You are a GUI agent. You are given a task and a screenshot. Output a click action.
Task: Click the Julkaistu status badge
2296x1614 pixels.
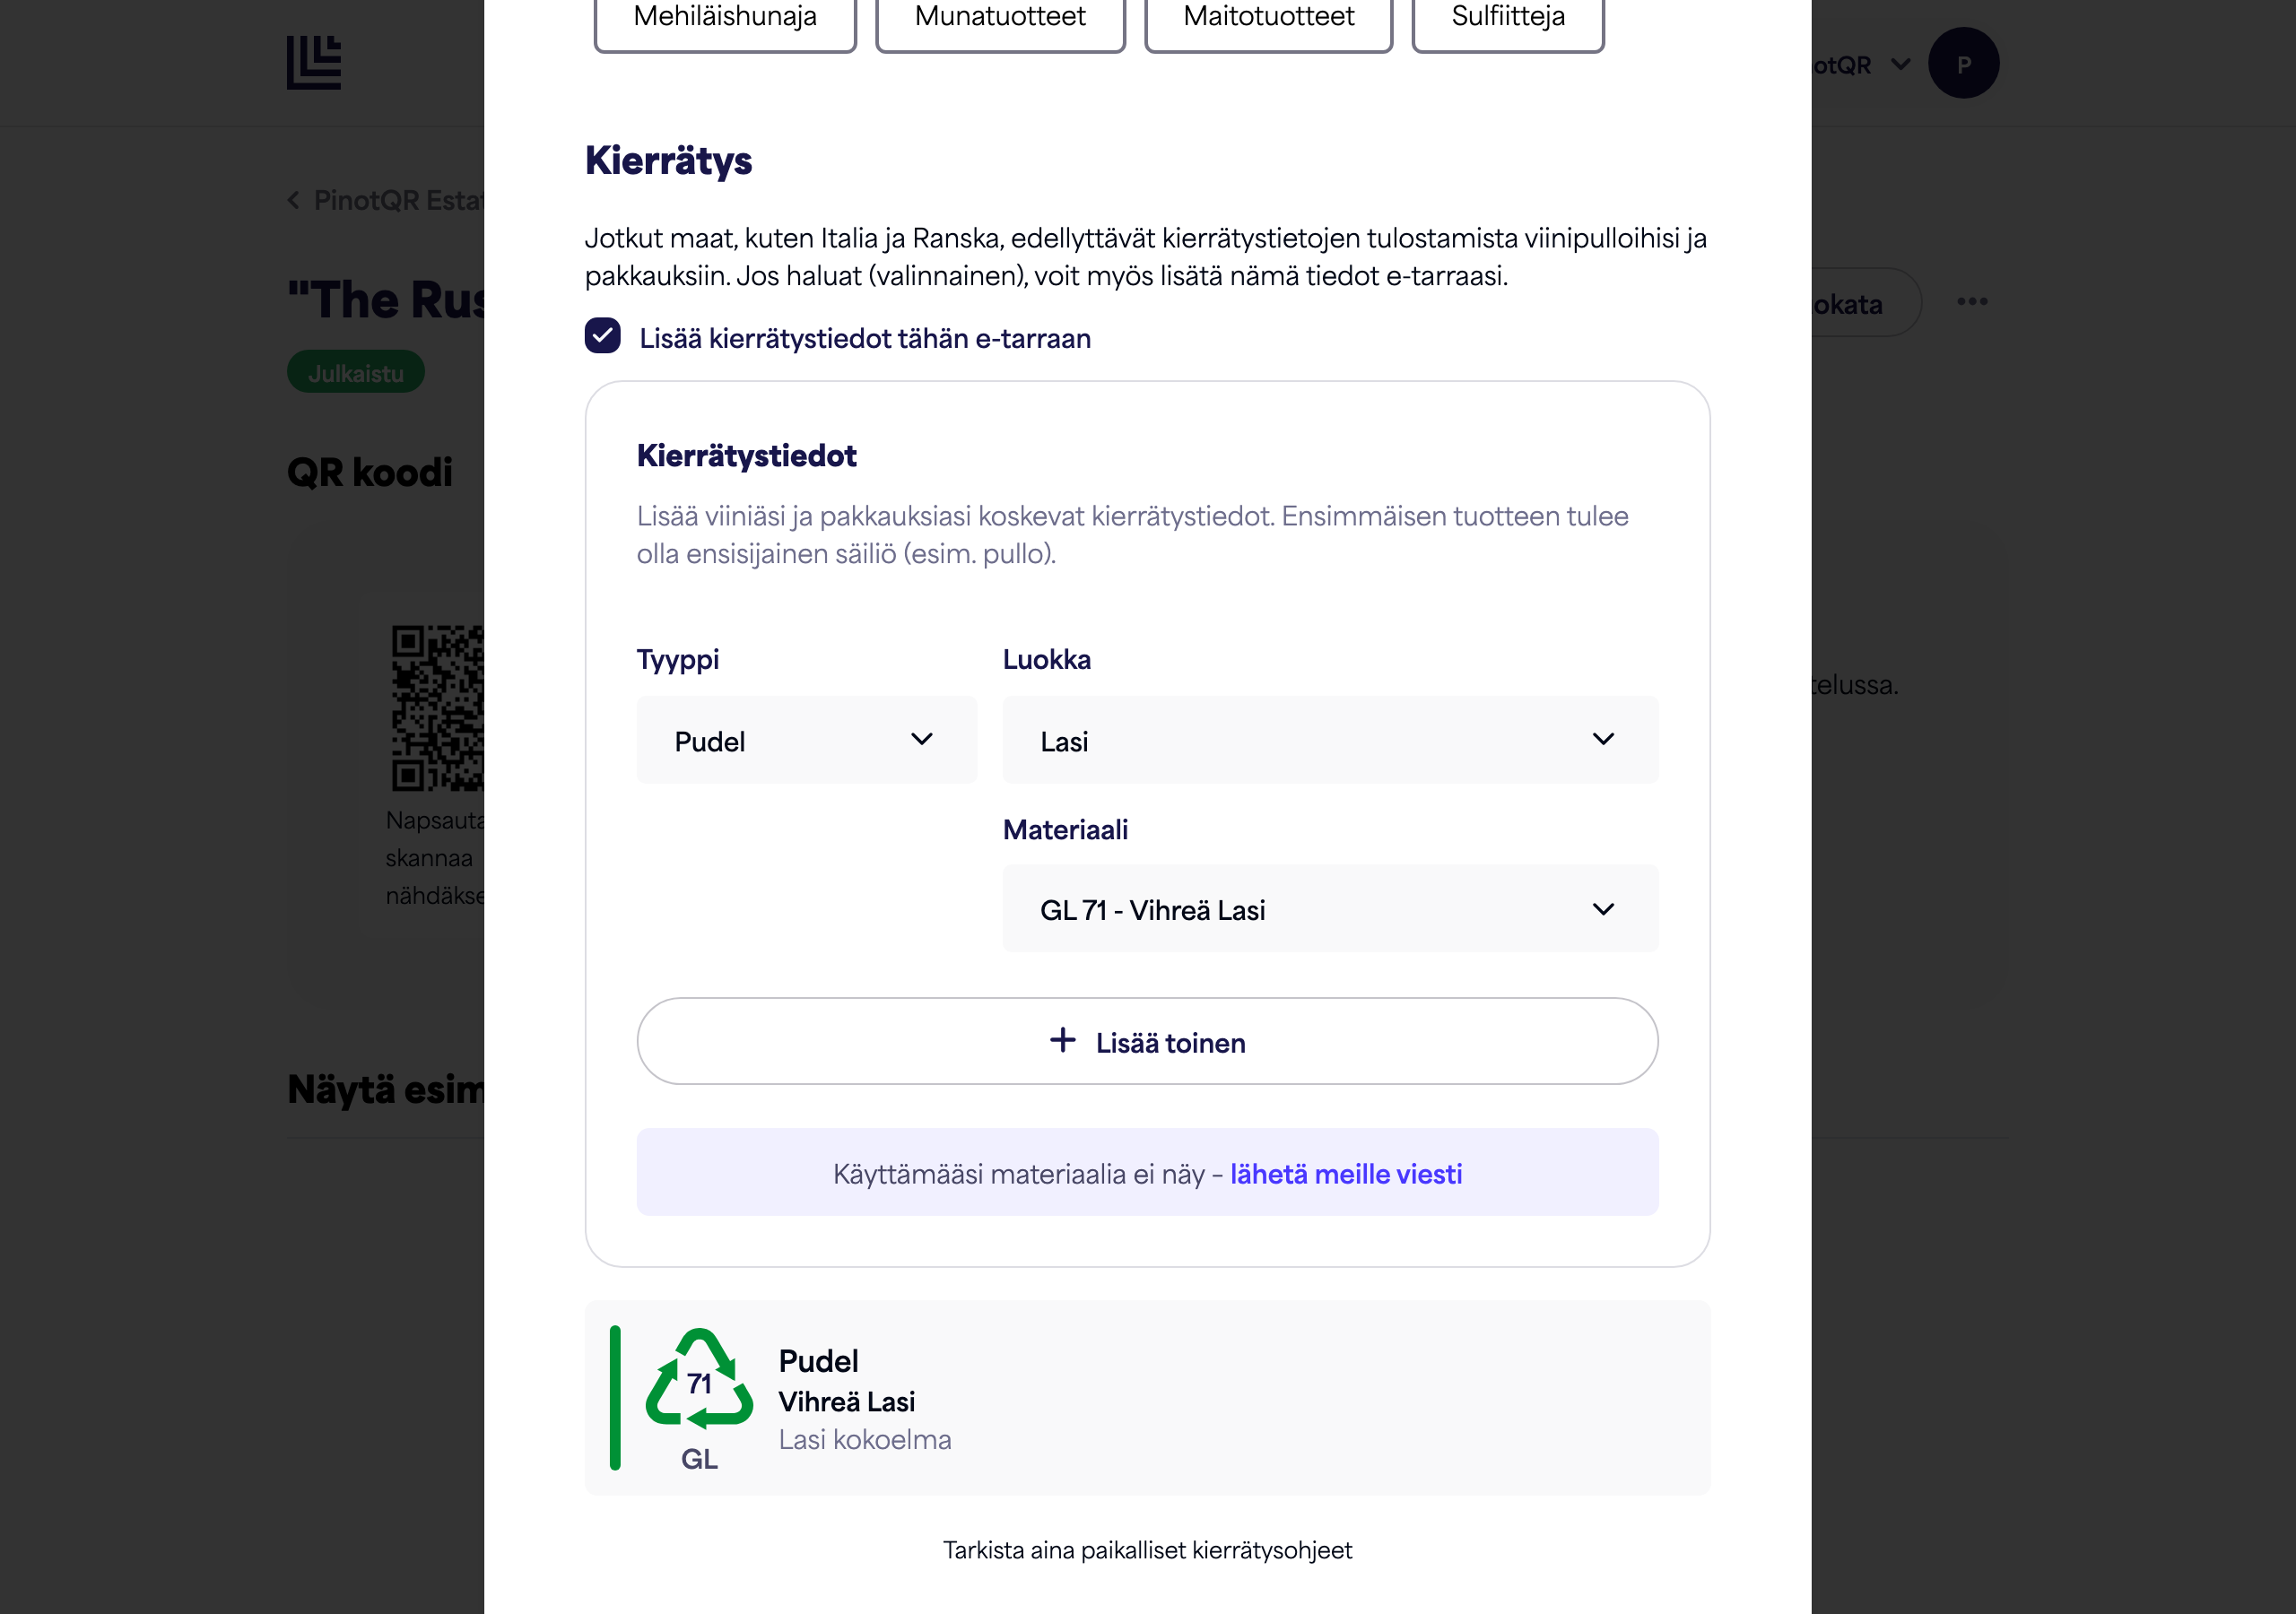tap(356, 373)
